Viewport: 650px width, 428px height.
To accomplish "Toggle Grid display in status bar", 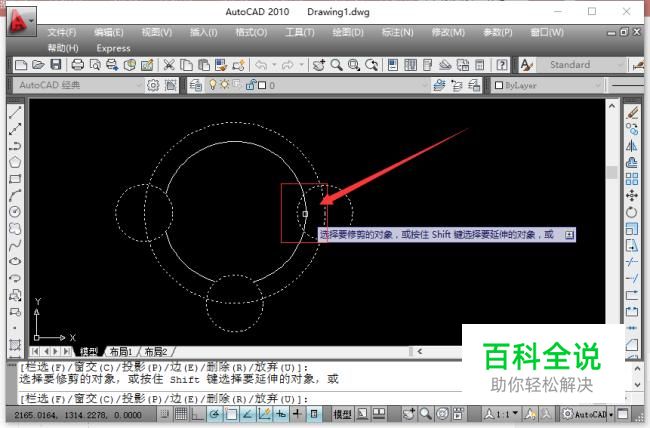I will [181, 413].
